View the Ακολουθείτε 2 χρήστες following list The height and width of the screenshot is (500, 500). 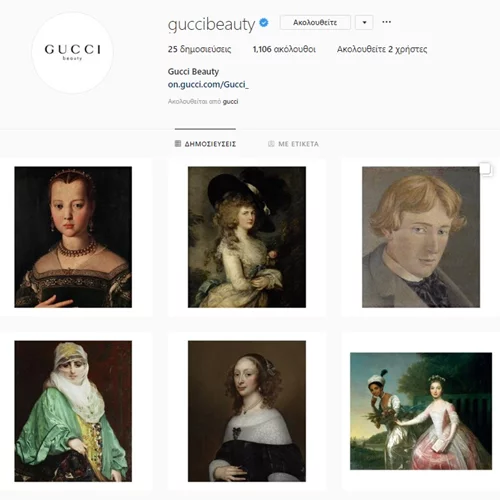coord(382,49)
